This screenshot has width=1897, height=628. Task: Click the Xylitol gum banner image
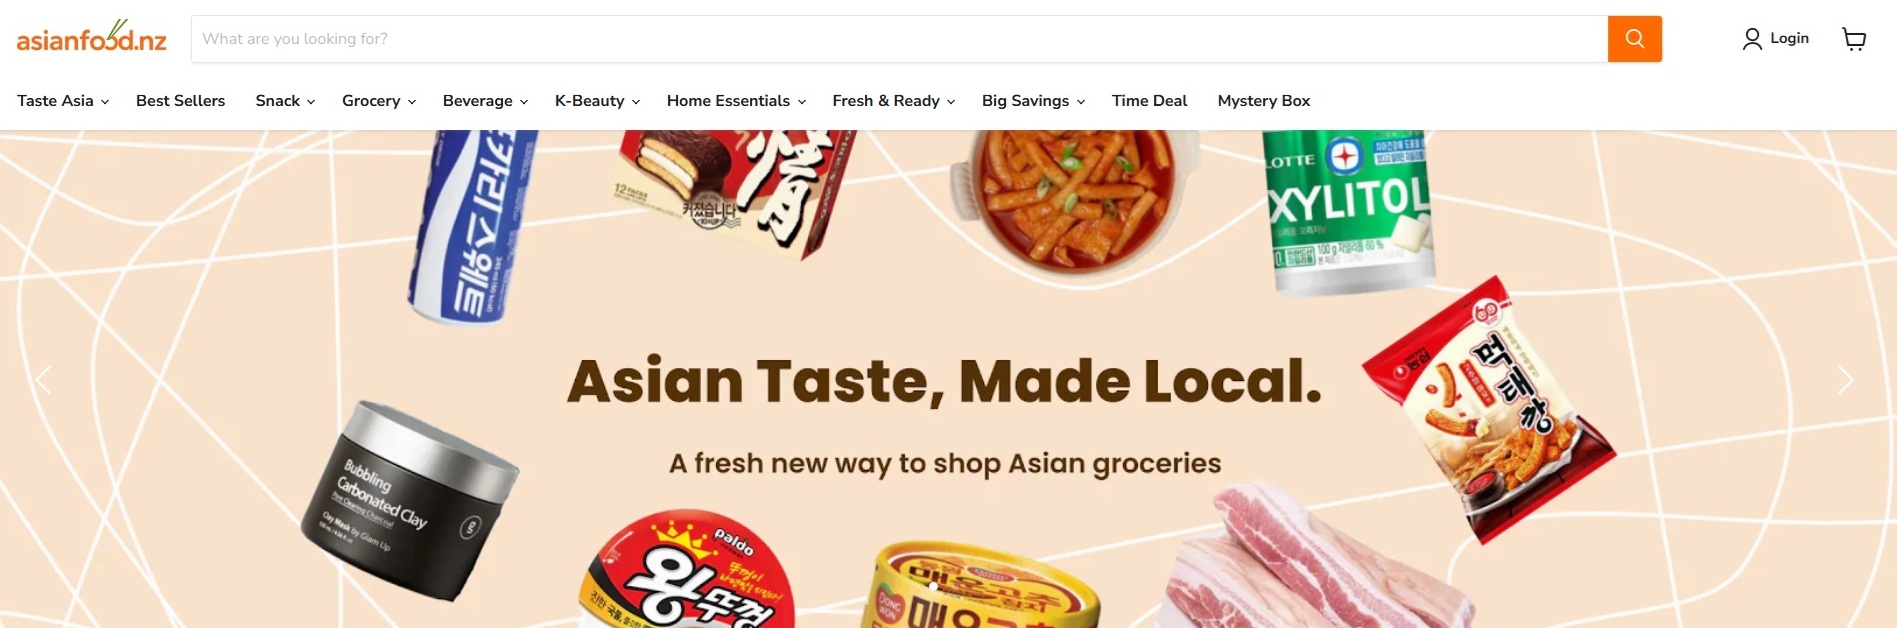[1350, 212]
